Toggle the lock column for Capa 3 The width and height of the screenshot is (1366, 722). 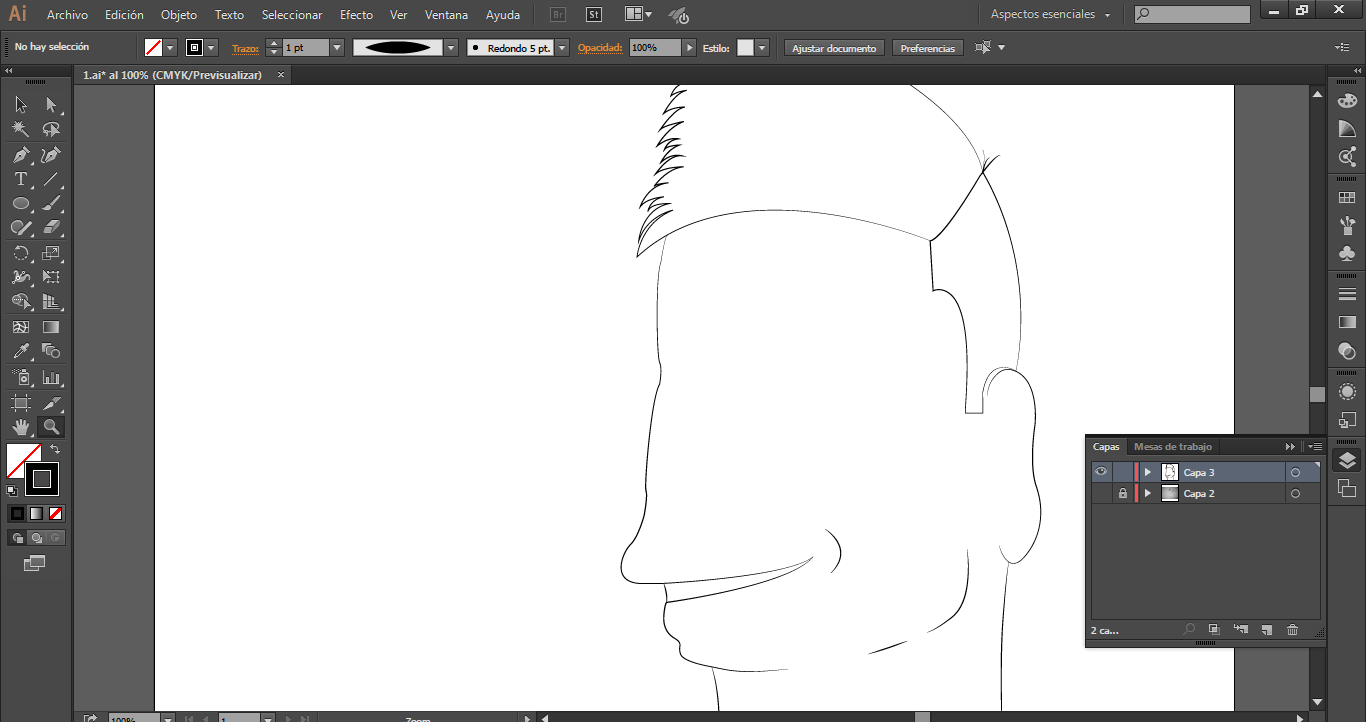(x=1123, y=472)
